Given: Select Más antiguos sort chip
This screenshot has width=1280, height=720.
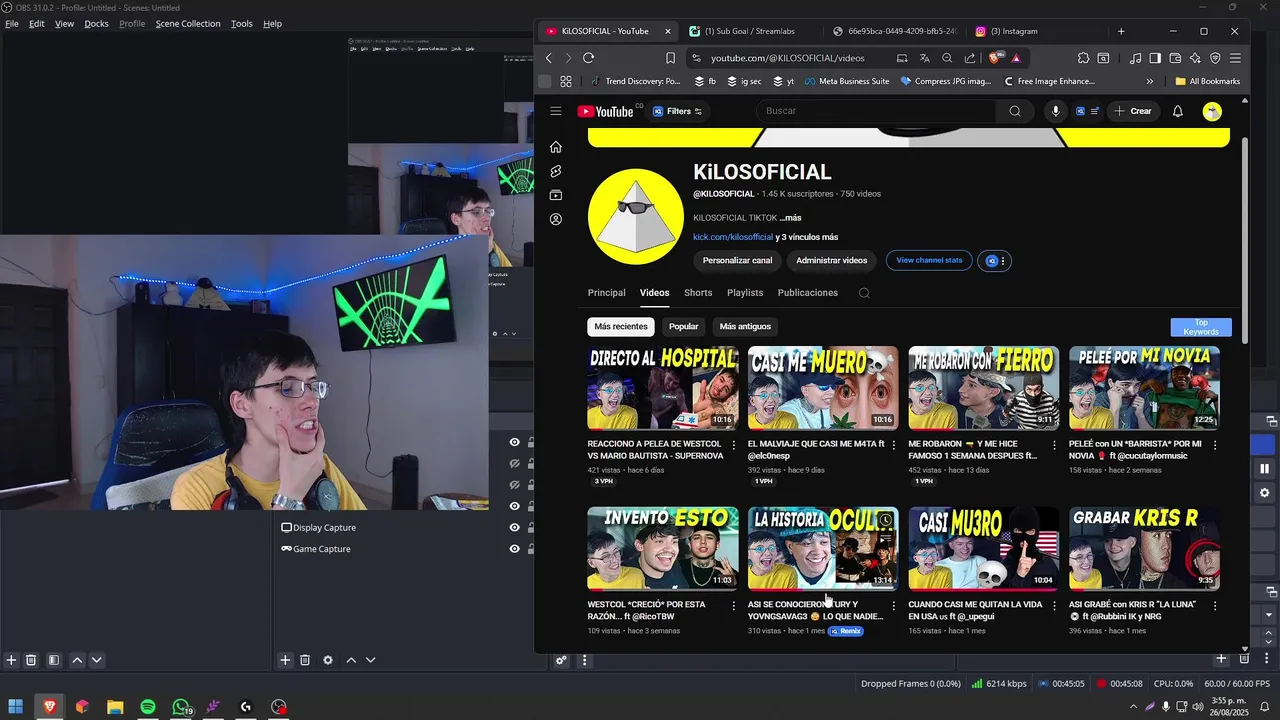Looking at the screenshot, I should click(x=745, y=326).
